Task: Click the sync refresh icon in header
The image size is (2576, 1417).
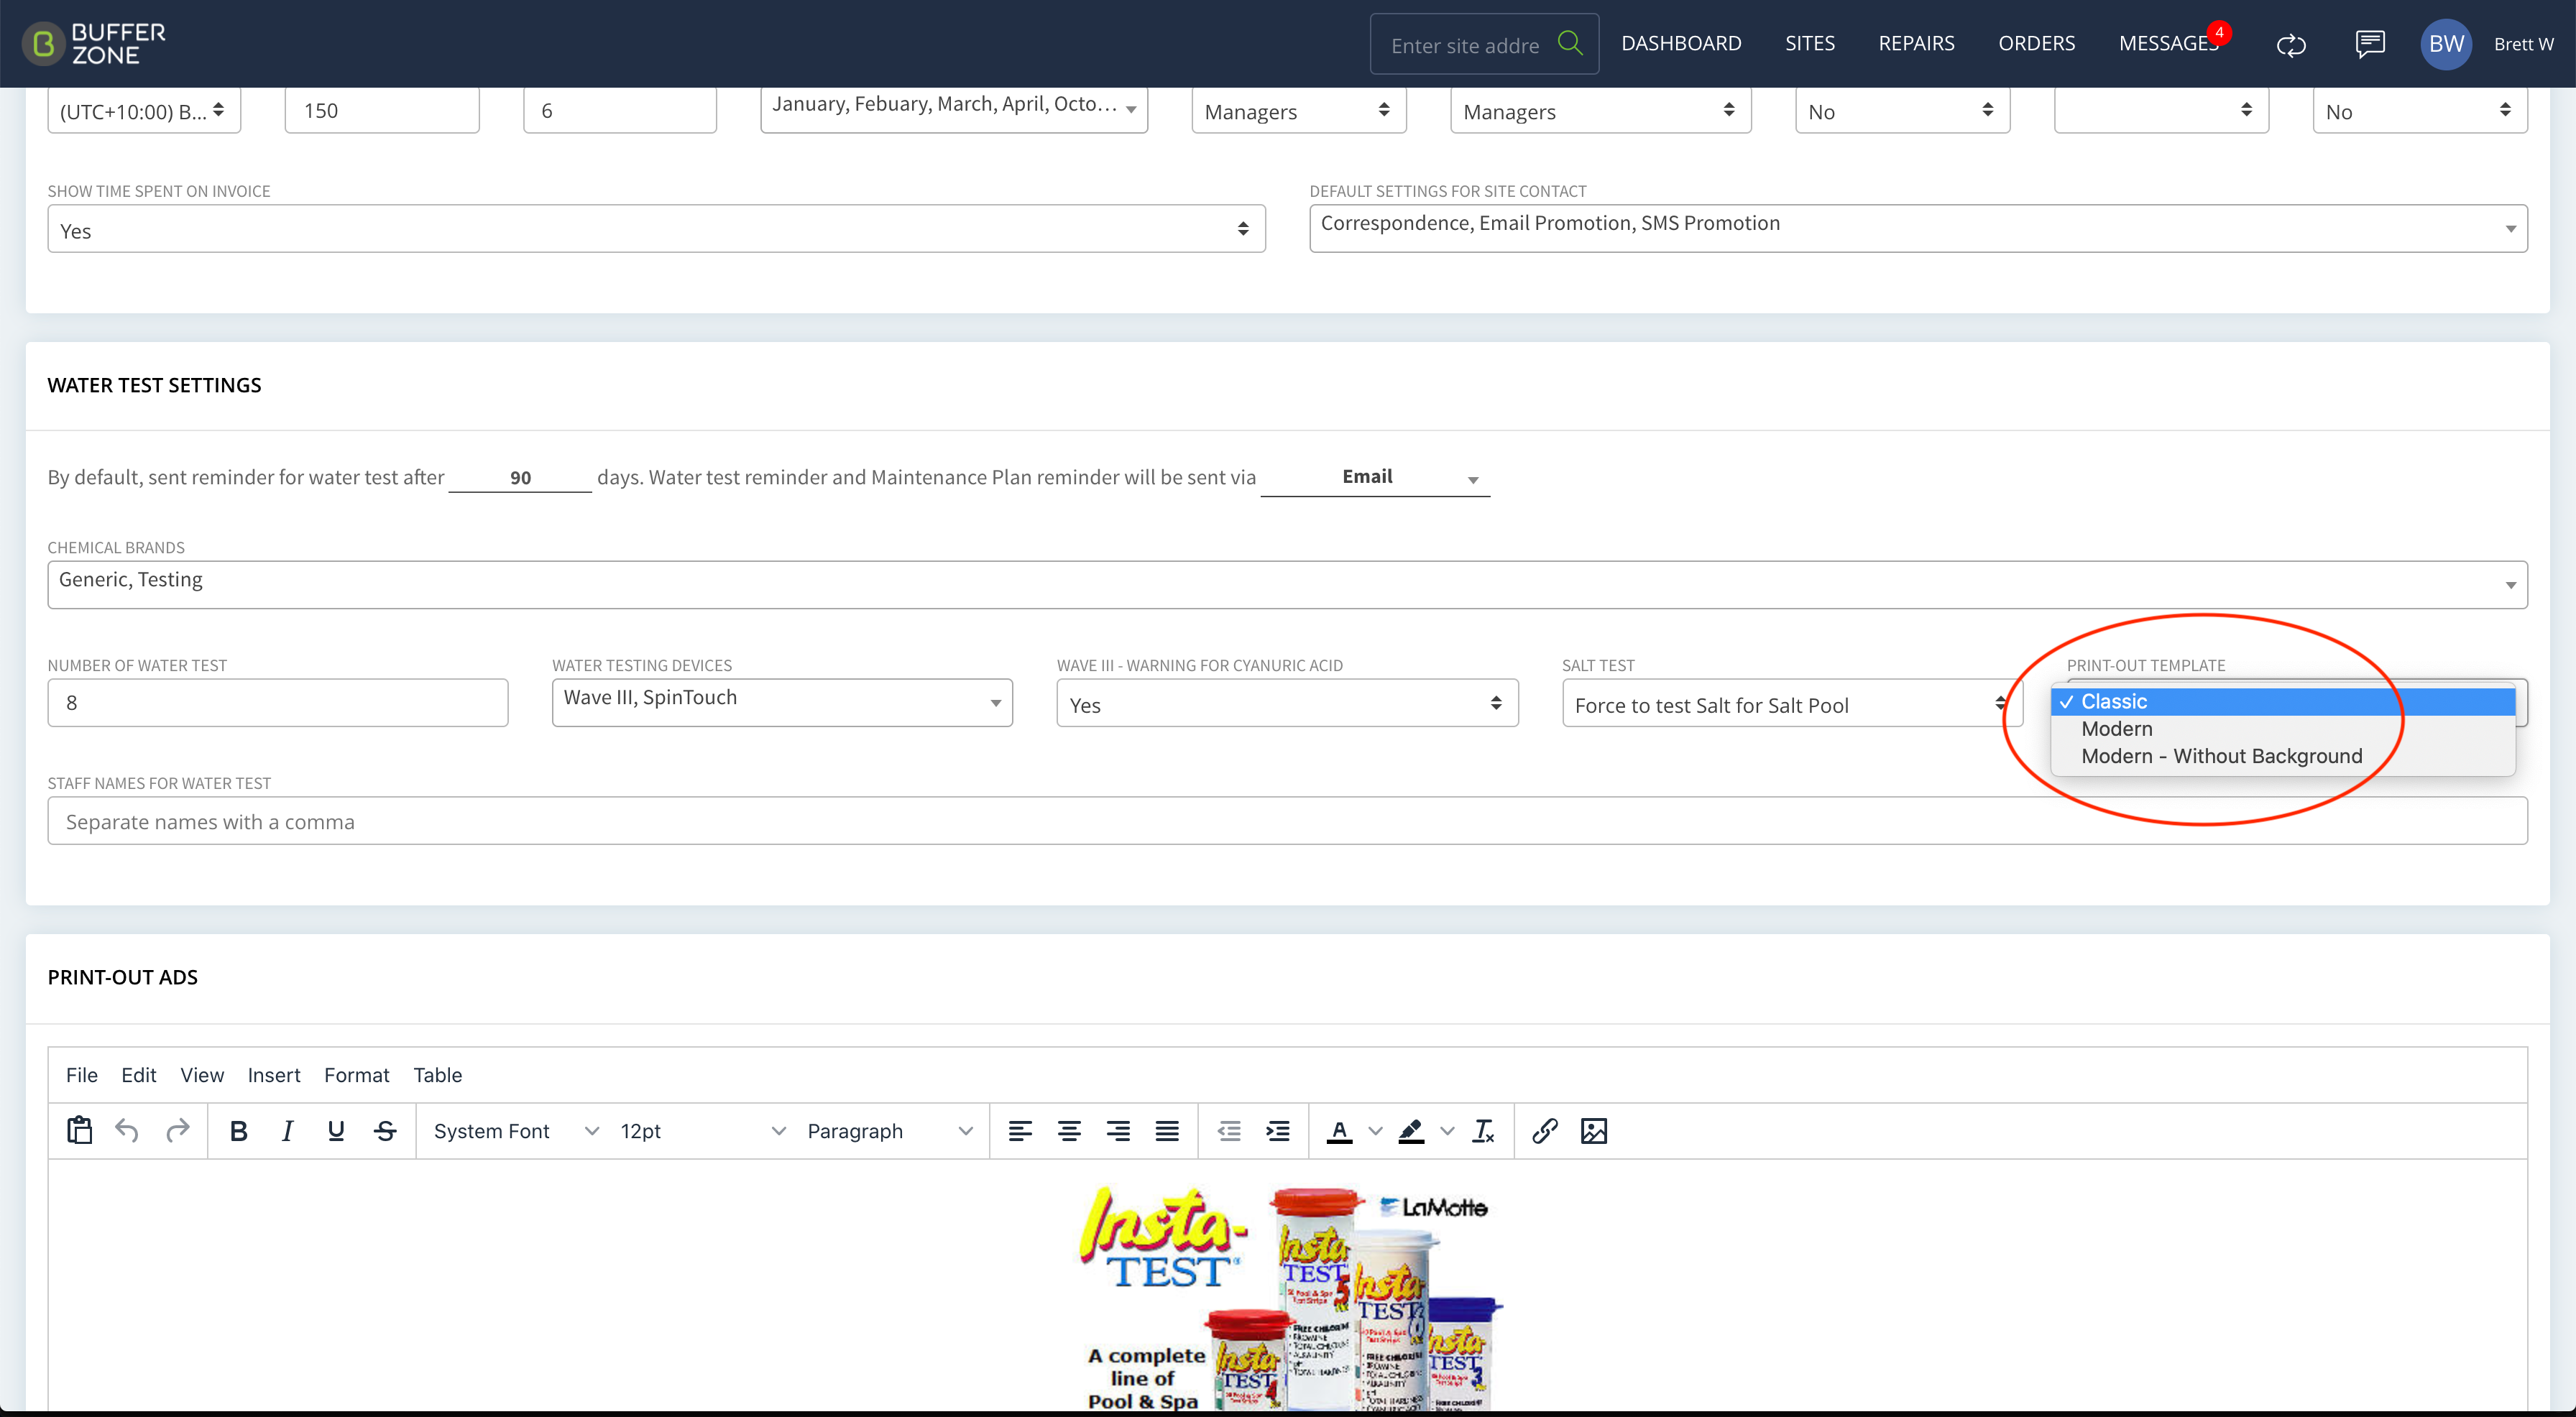Action: click(2291, 44)
